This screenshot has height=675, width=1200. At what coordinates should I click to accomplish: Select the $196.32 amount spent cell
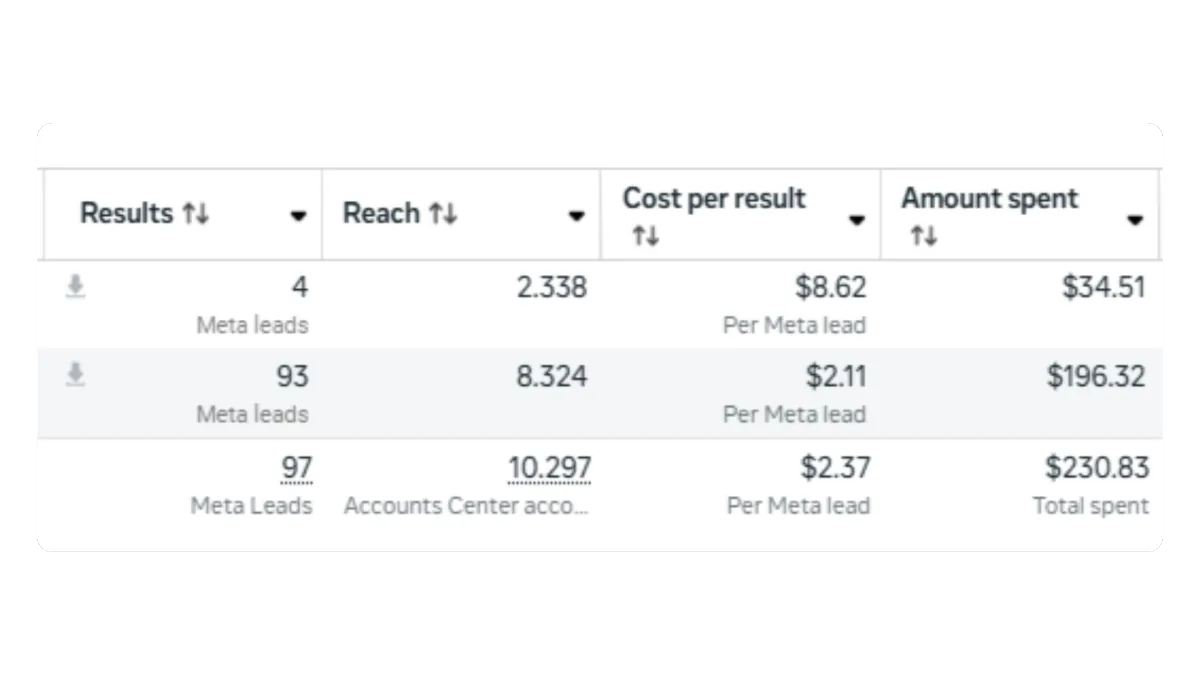(x=1097, y=376)
